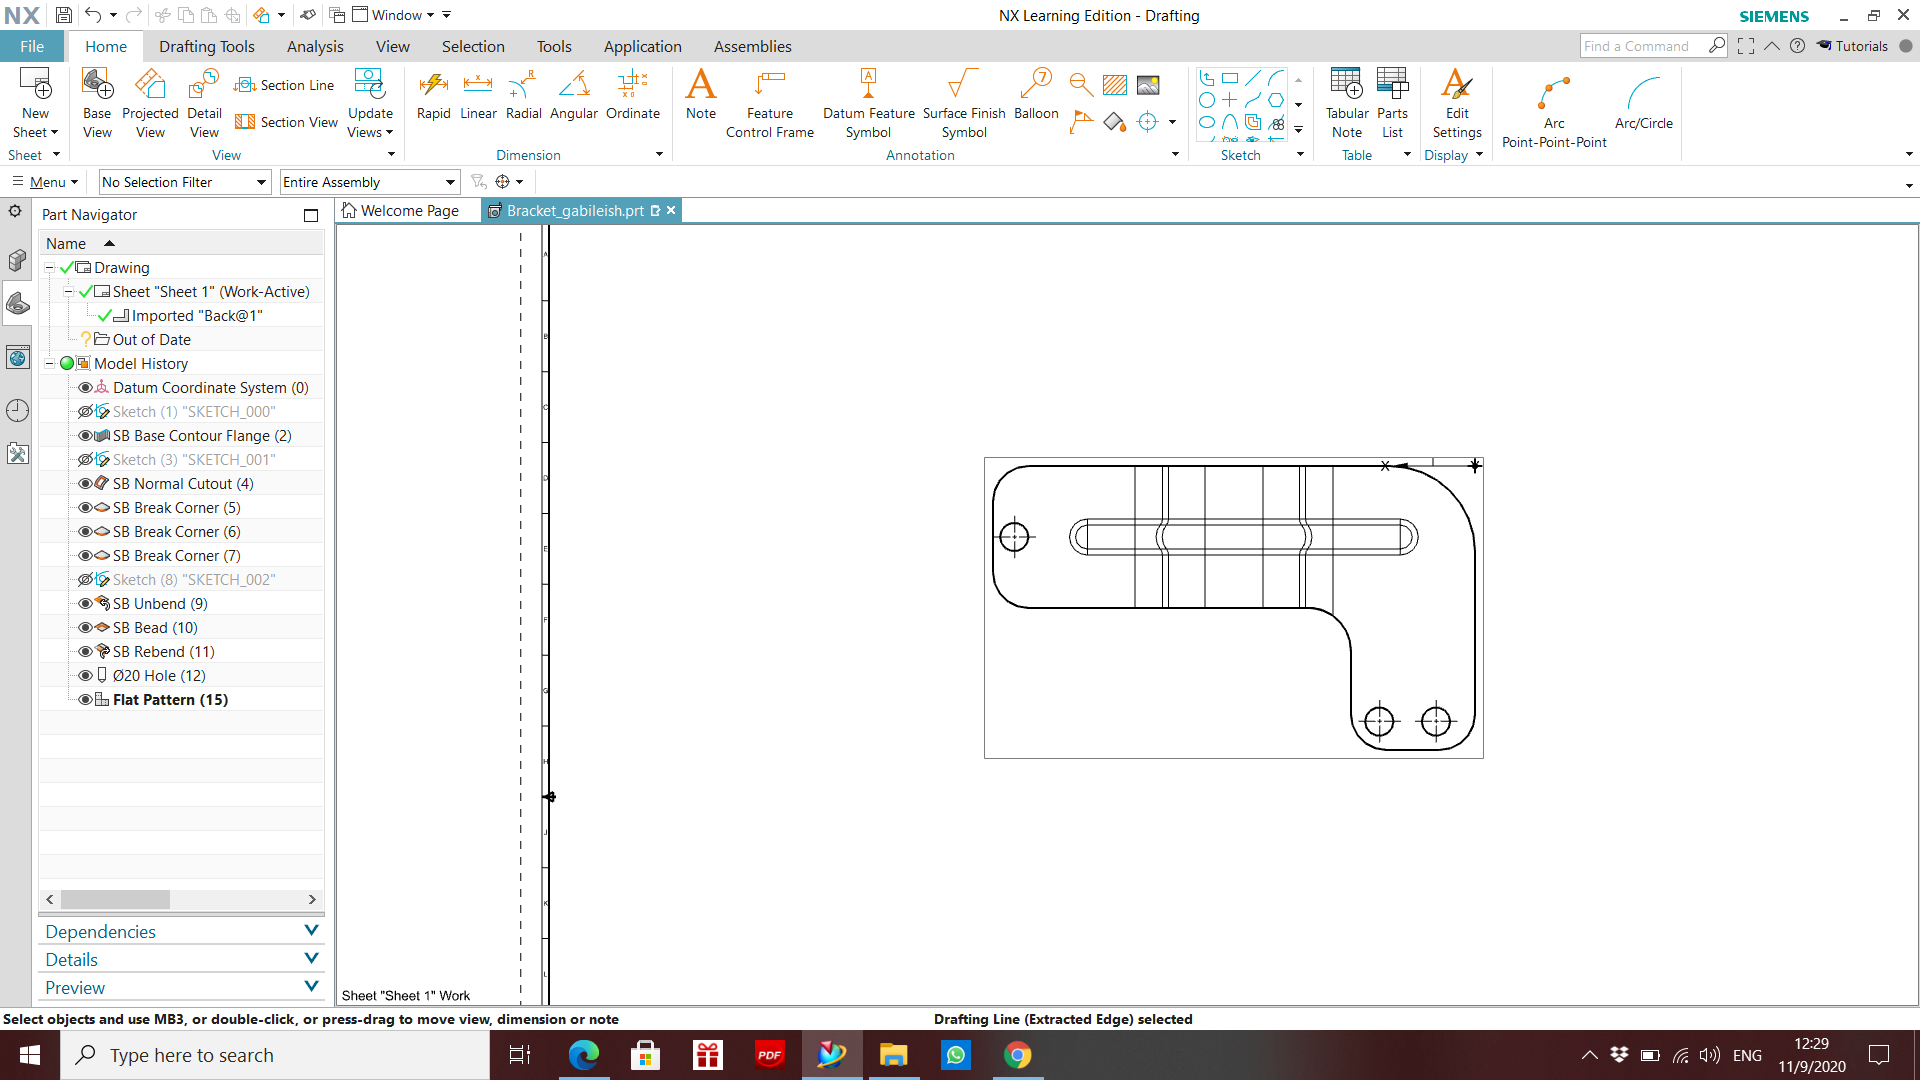The height and width of the screenshot is (1080, 1920).
Task: Insert a Note annotation
Action: coord(701,95)
